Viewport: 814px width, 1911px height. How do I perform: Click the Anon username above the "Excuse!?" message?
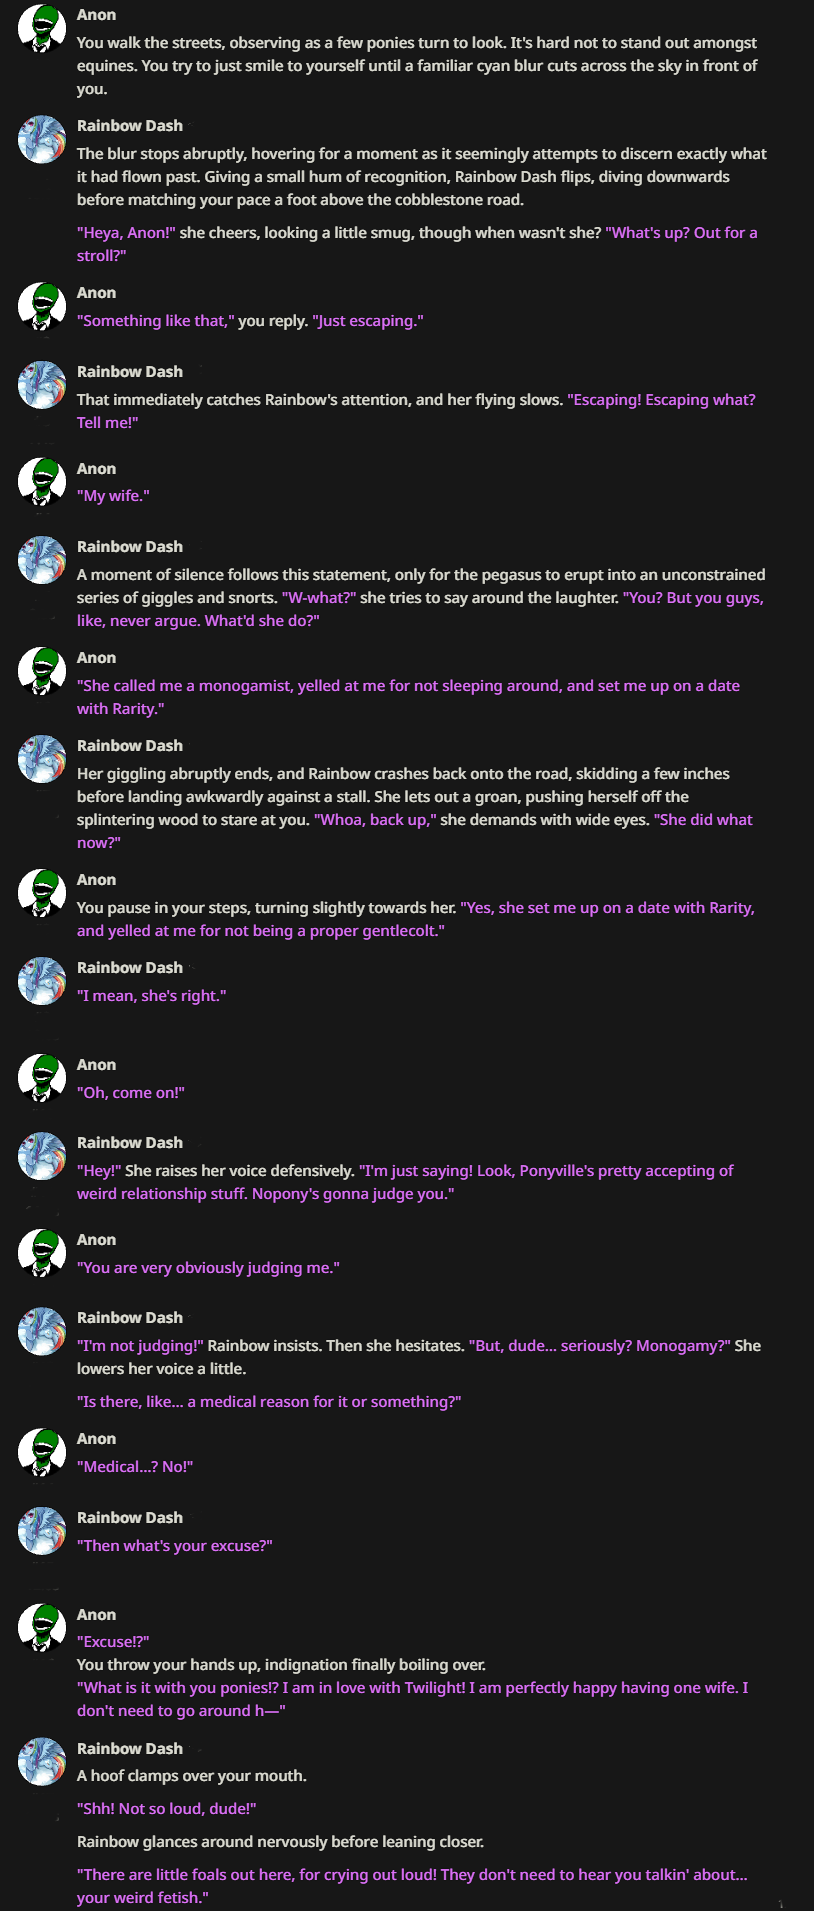(x=97, y=1615)
